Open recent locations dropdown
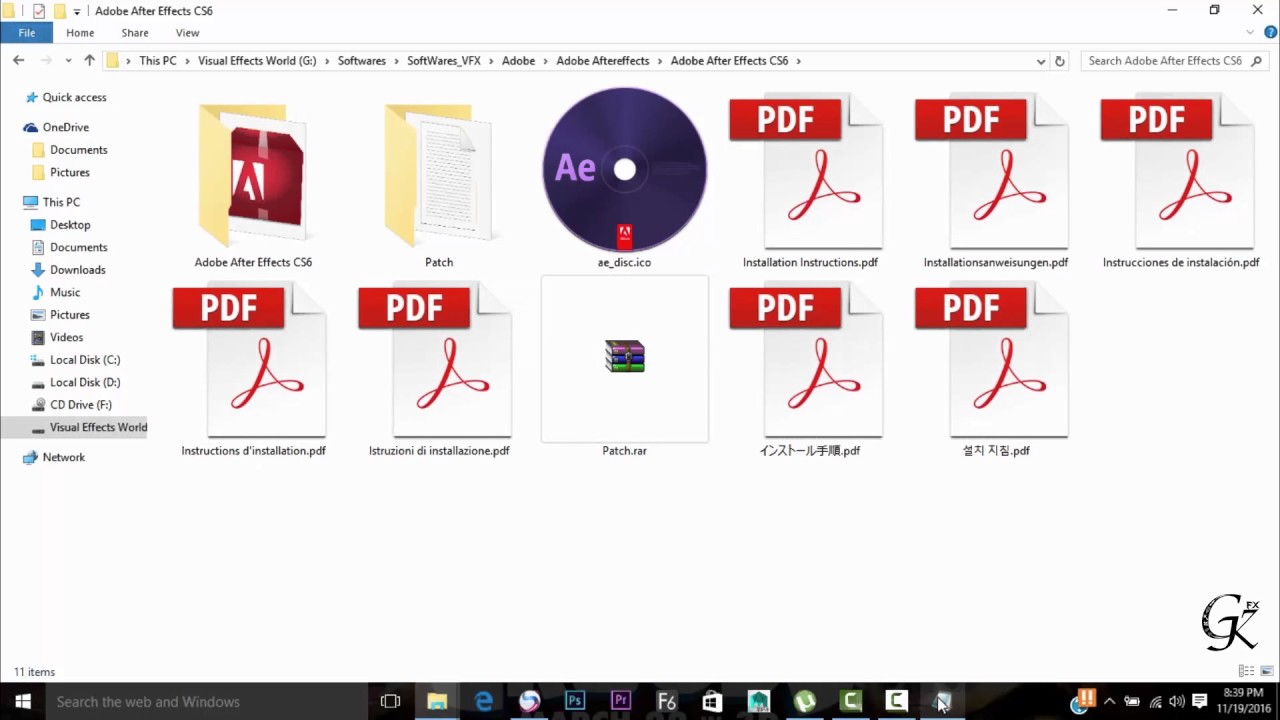 [69, 61]
